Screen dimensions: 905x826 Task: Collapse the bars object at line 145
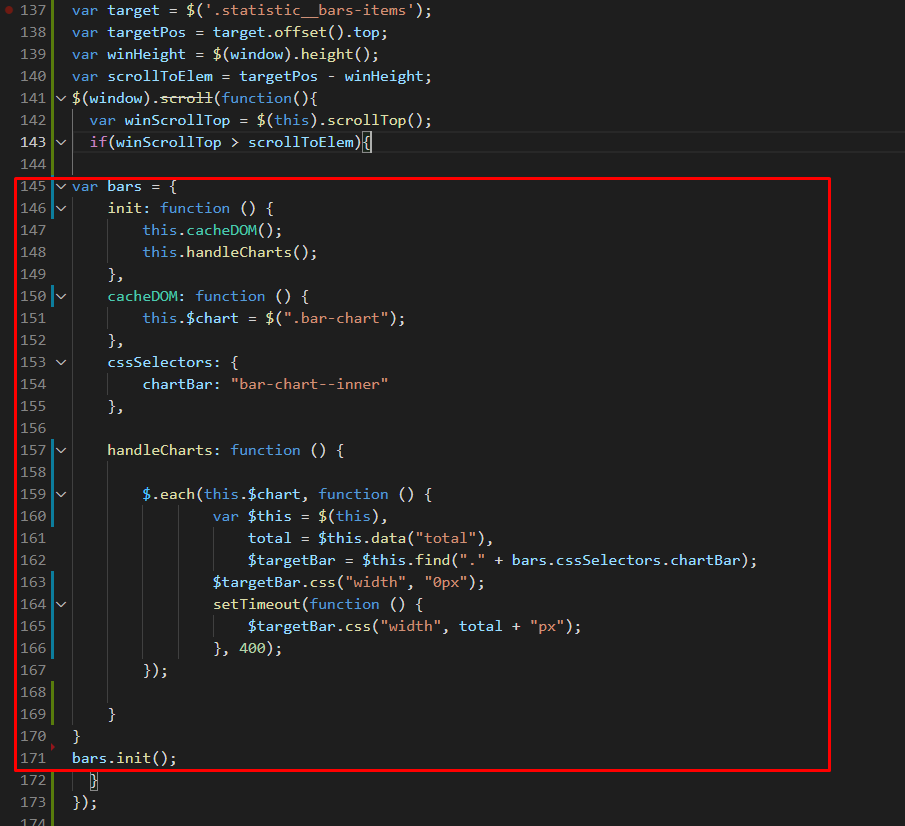coord(61,186)
